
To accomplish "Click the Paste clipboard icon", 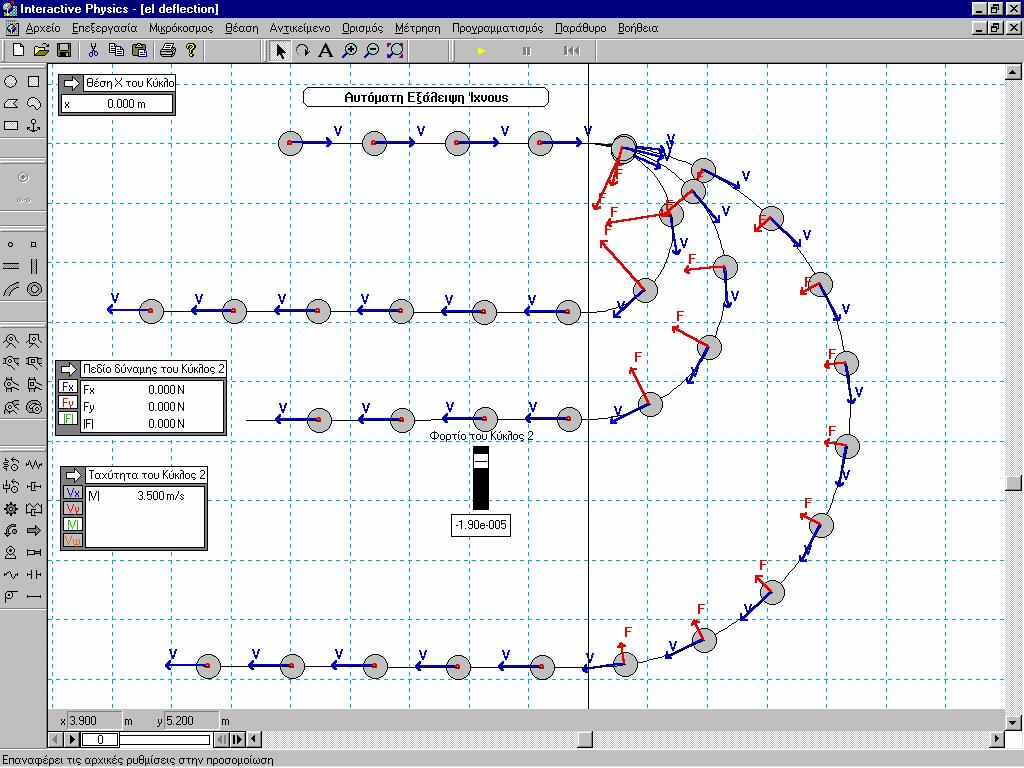I will tap(139, 50).
